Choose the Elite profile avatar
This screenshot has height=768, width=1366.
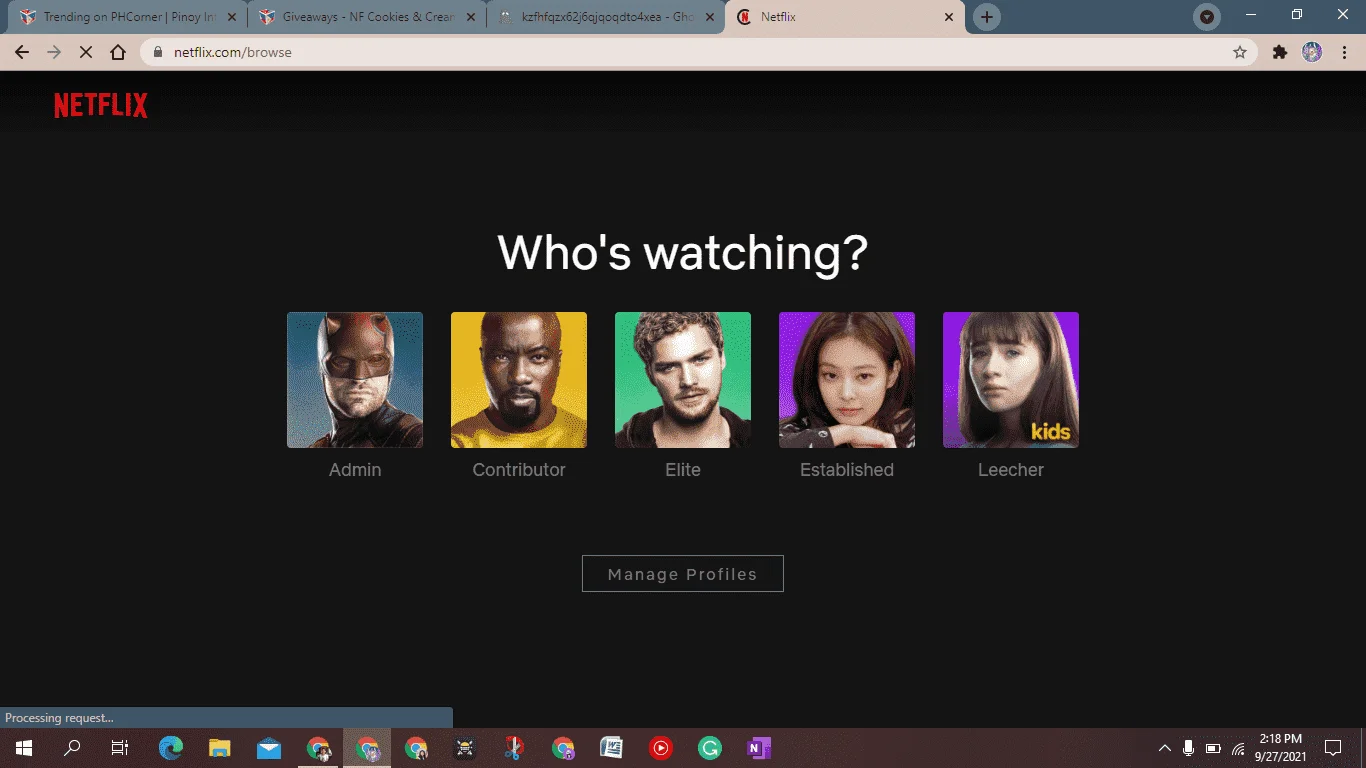pos(683,380)
